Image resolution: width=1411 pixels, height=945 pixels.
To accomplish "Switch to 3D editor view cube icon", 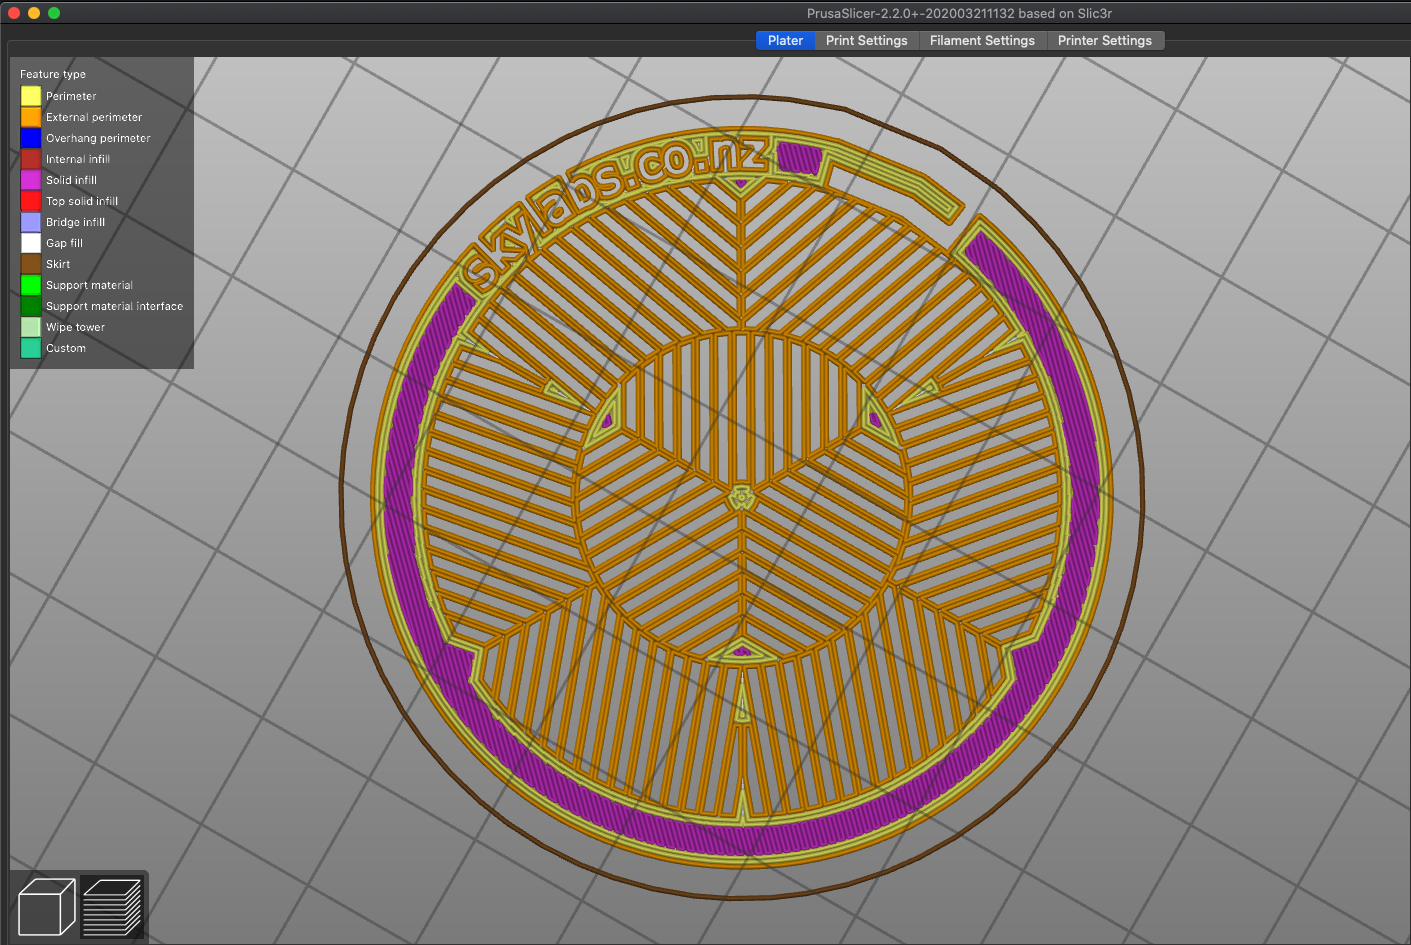I will coord(46,907).
